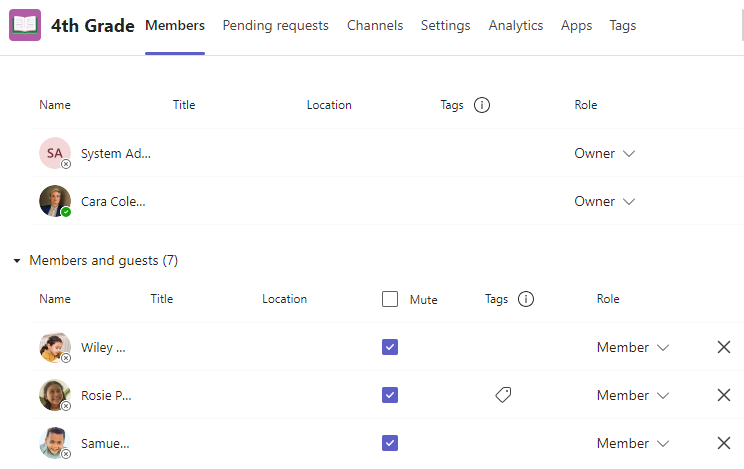This screenshot has width=744, height=469.
Task: Remove Wiley from the team
Action: [x=724, y=347]
